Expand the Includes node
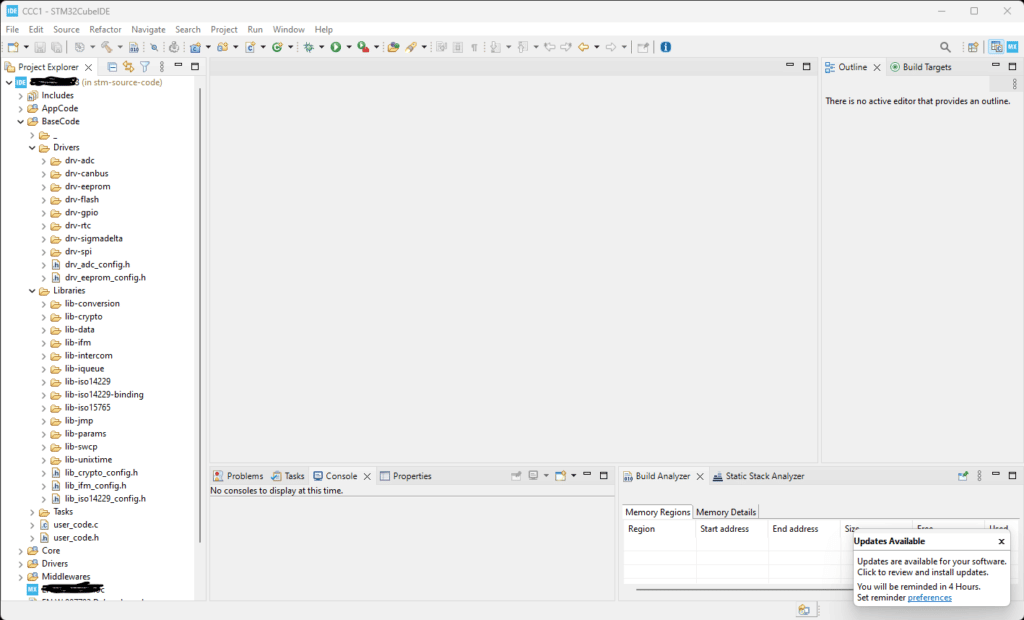This screenshot has height=620, width=1024. point(20,95)
